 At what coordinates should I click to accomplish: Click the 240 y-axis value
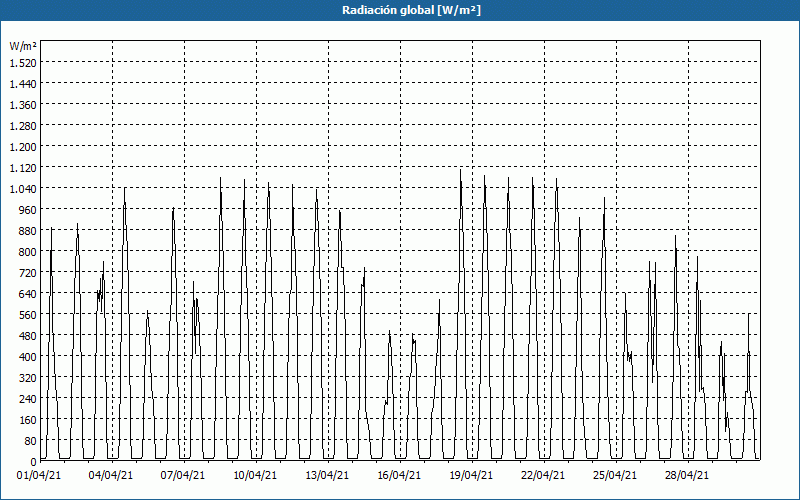click(x=28, y=399)
